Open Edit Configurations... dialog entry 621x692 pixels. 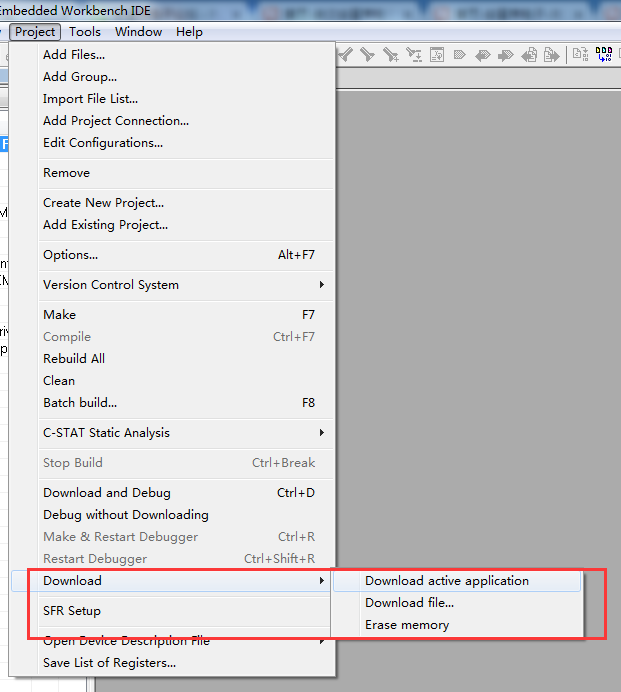(x=172, y=143)
